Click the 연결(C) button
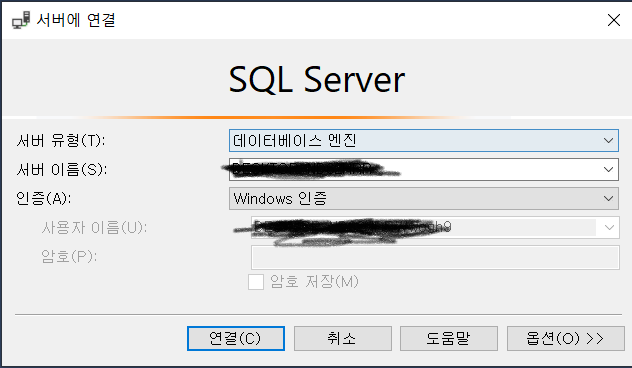The image size is (632, 368). pos(236,339)
